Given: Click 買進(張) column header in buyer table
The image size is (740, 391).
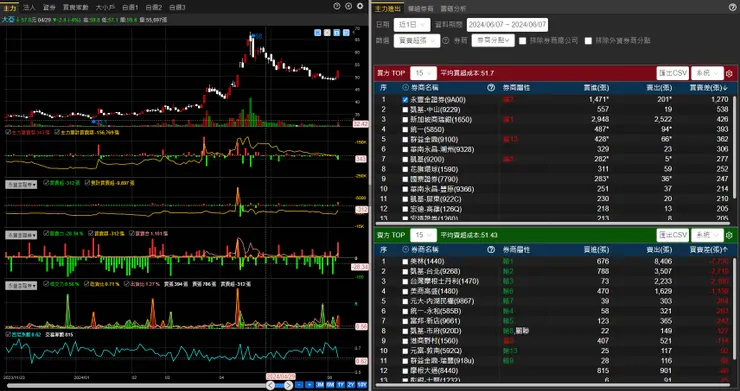Looking at the screenshot, I should pos(597,88).
